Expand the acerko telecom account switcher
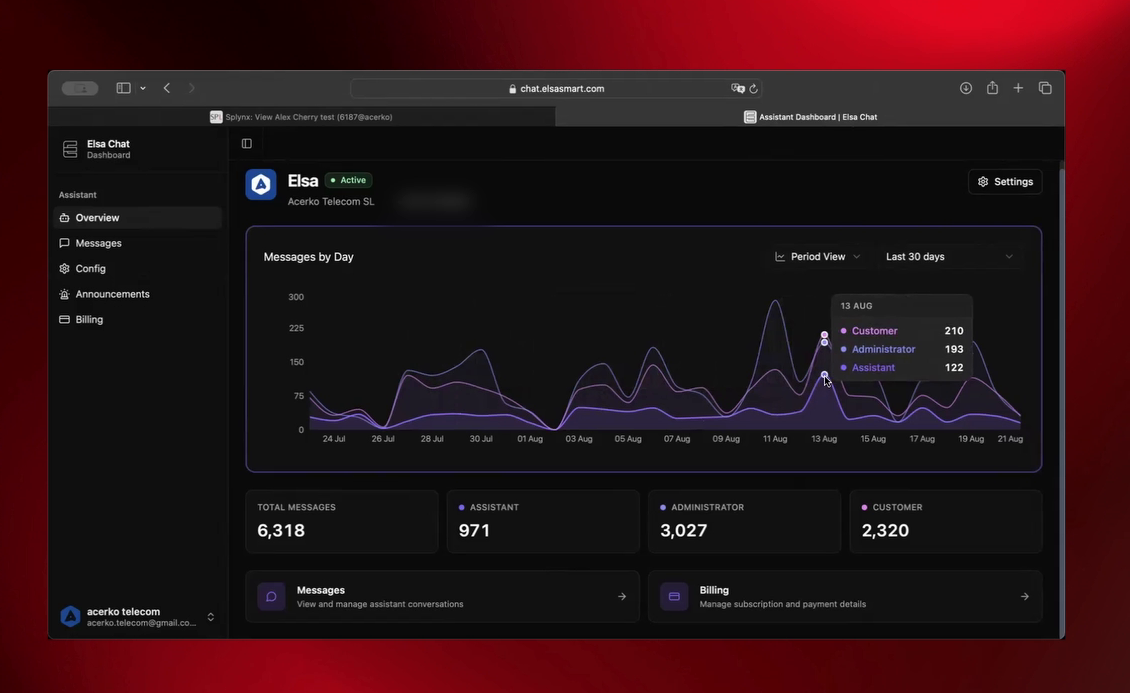This screenshot has width=1130, height=693. (x=138, y=617)
